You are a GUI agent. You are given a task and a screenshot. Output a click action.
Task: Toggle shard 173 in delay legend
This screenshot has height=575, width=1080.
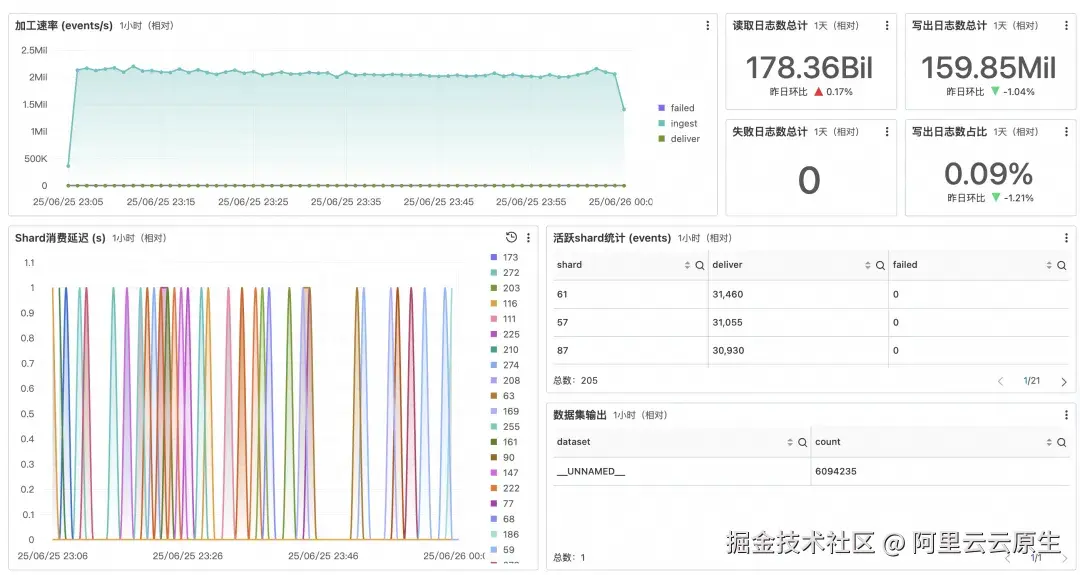point(504,257)
